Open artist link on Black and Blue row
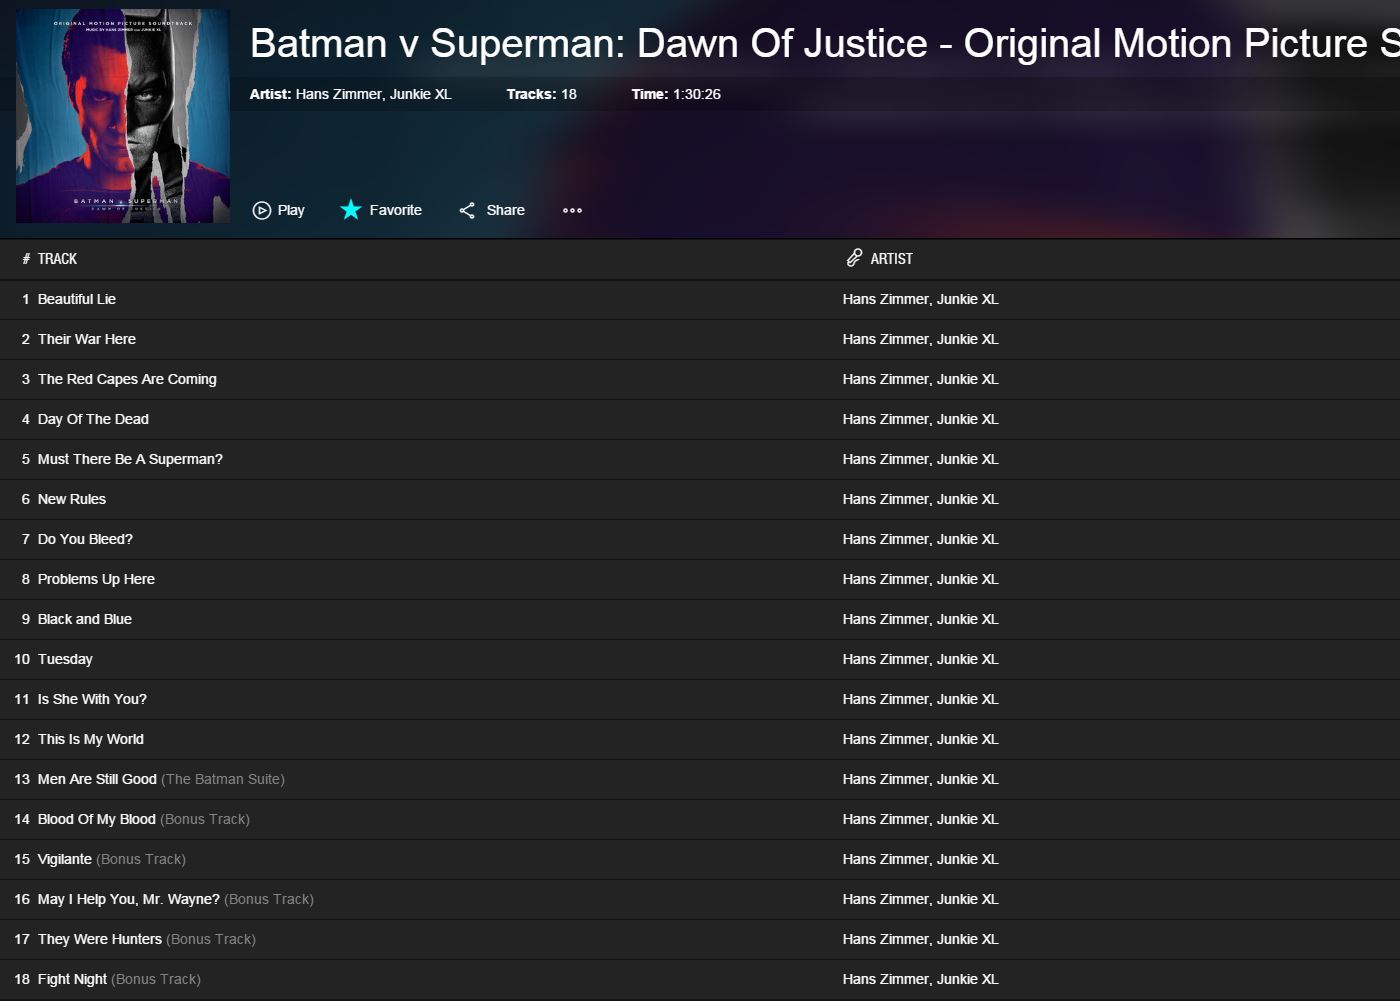 point(920,619)
